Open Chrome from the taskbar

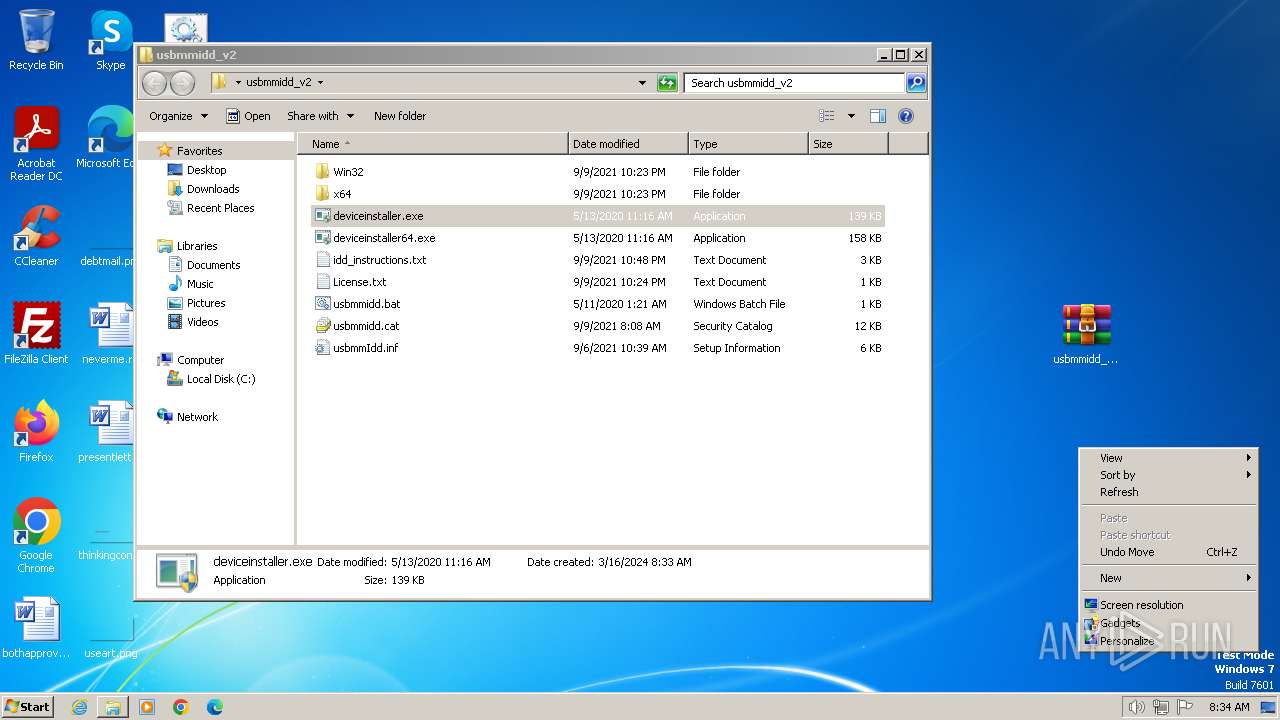point(181,707)
